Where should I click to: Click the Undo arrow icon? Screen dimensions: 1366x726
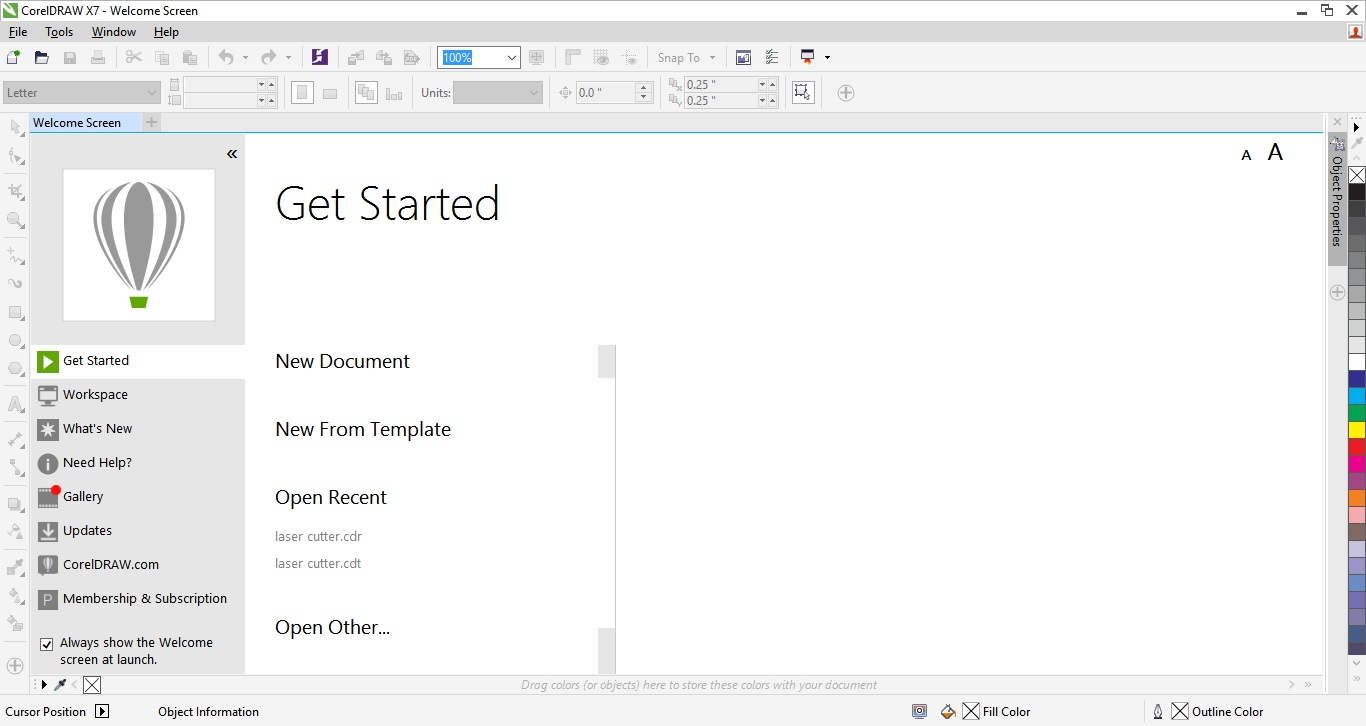pyautogui.click(x=226, y=58)
